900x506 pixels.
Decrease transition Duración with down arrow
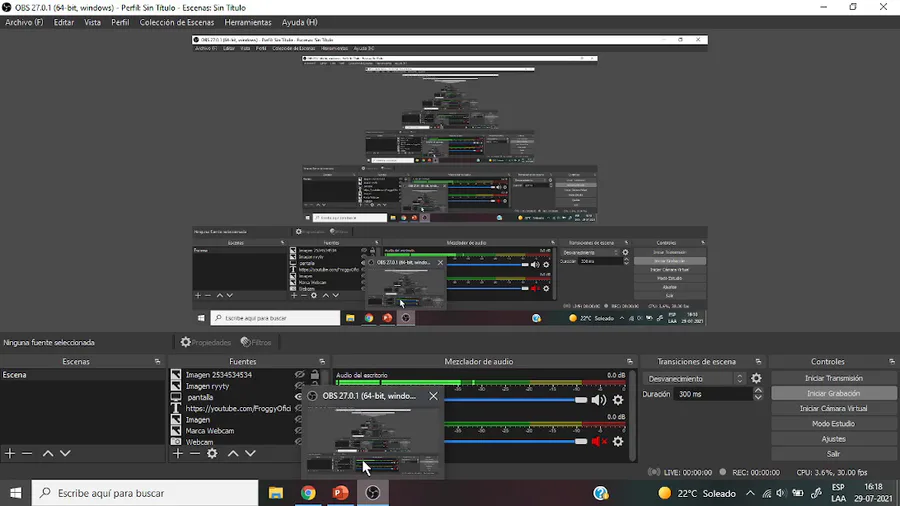[x=758, y=398]
